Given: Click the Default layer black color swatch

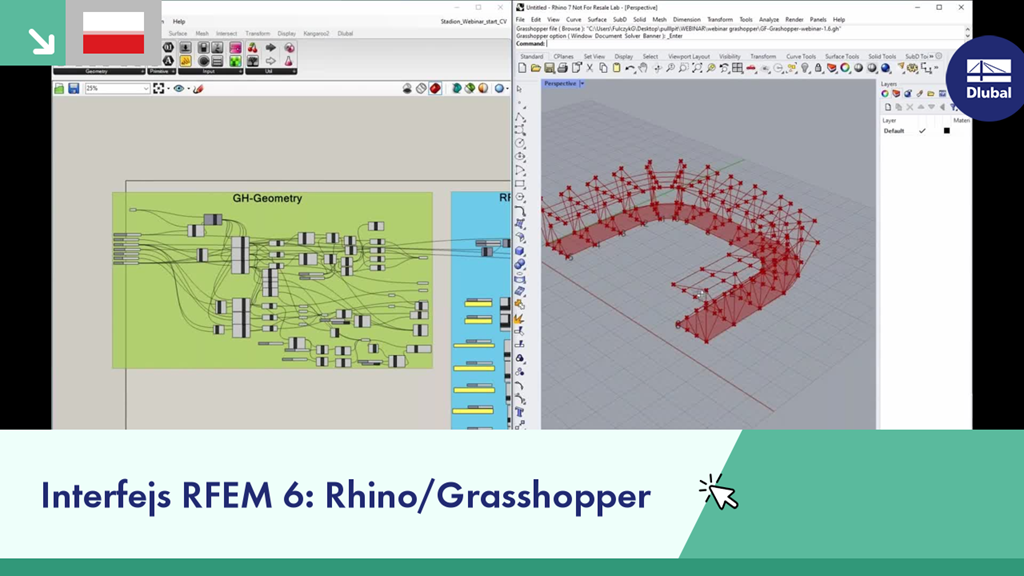Looking at the screenshot, I should pos(946,131).
